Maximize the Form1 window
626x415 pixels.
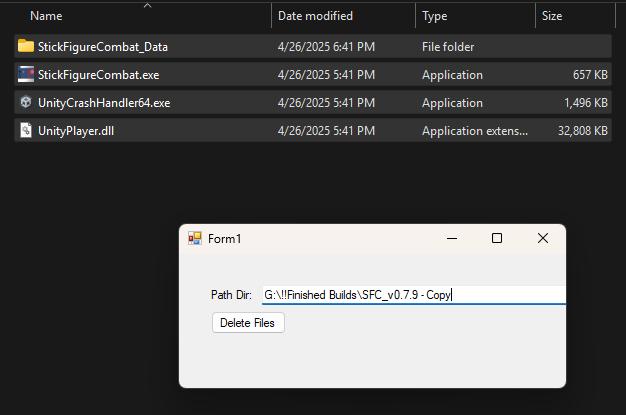497,238
